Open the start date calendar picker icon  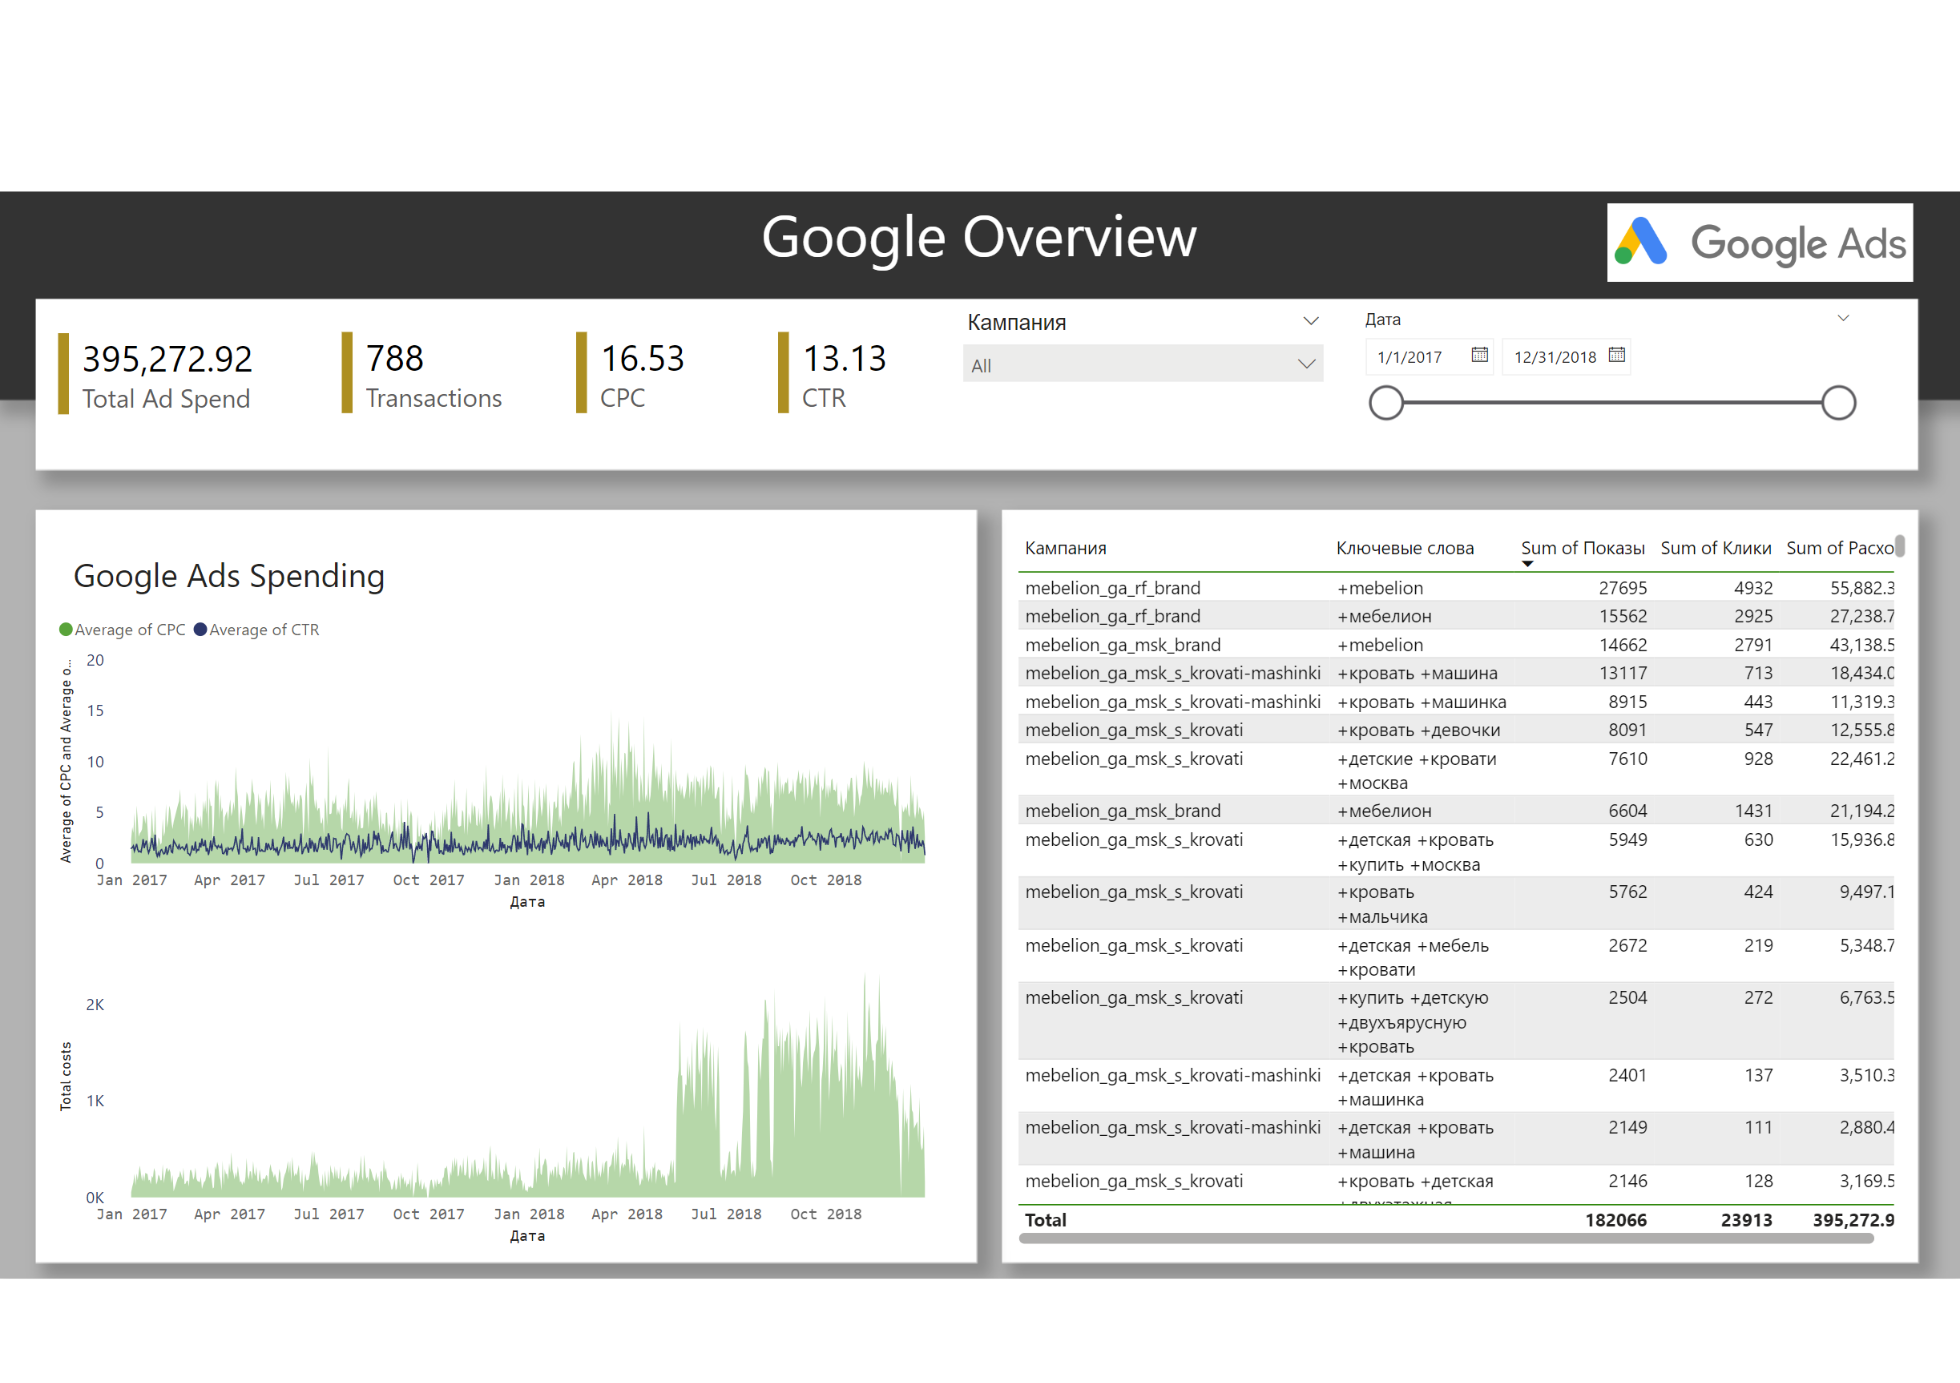point(1479,355)
